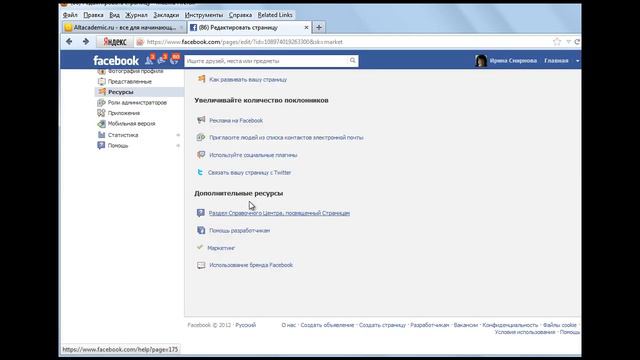
Task: Select Фотография профиля in the sidebar
Action: pyautogui.click(x=135, y=71)
